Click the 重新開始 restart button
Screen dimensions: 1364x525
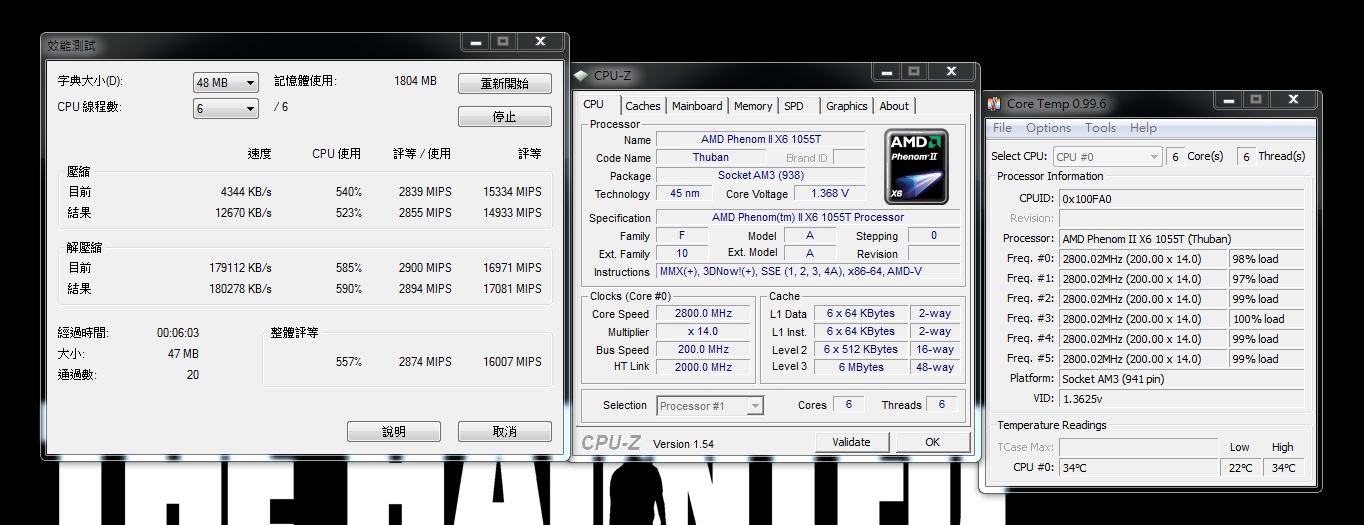[x=505, y=83]
